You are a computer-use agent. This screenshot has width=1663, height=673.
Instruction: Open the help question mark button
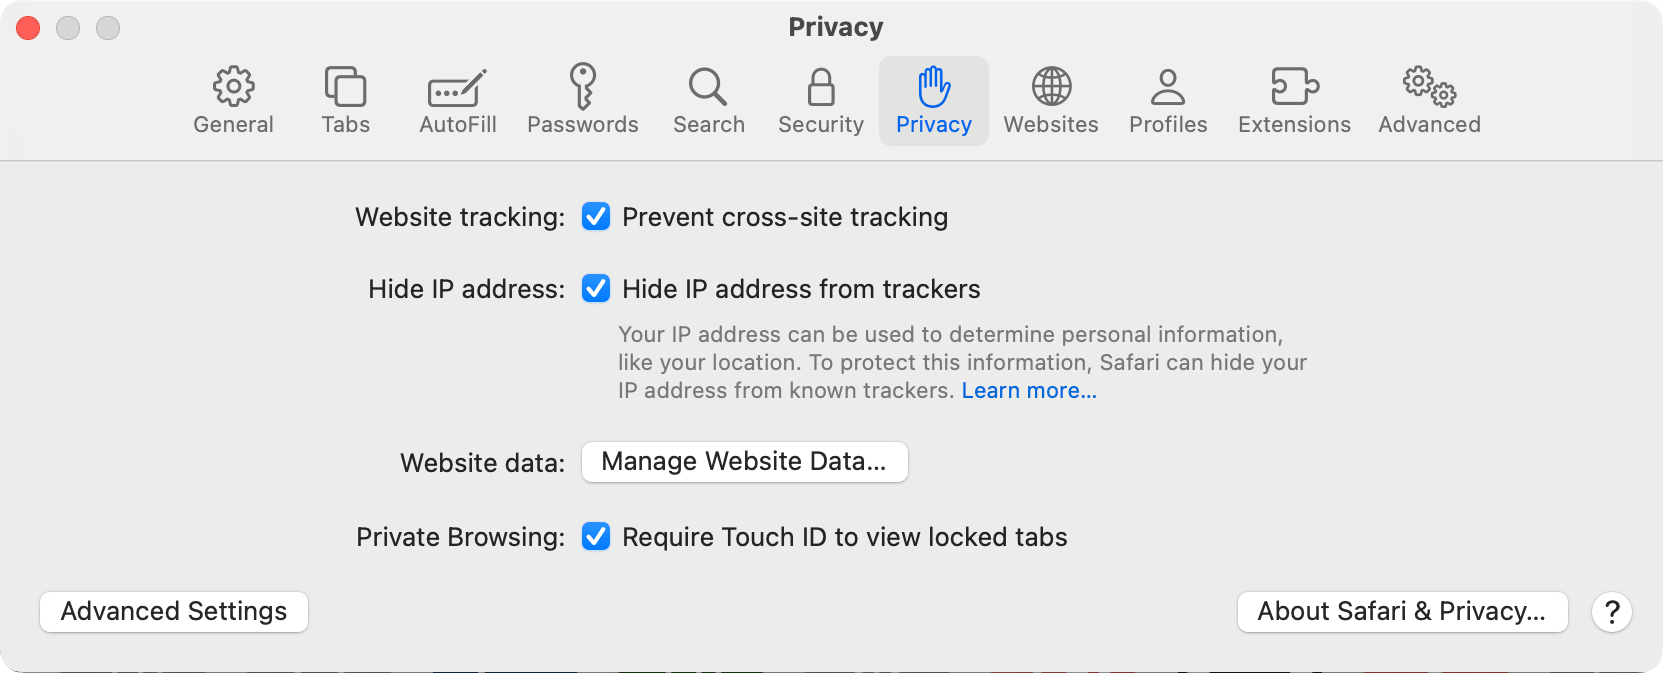(x=1611, y=611)
